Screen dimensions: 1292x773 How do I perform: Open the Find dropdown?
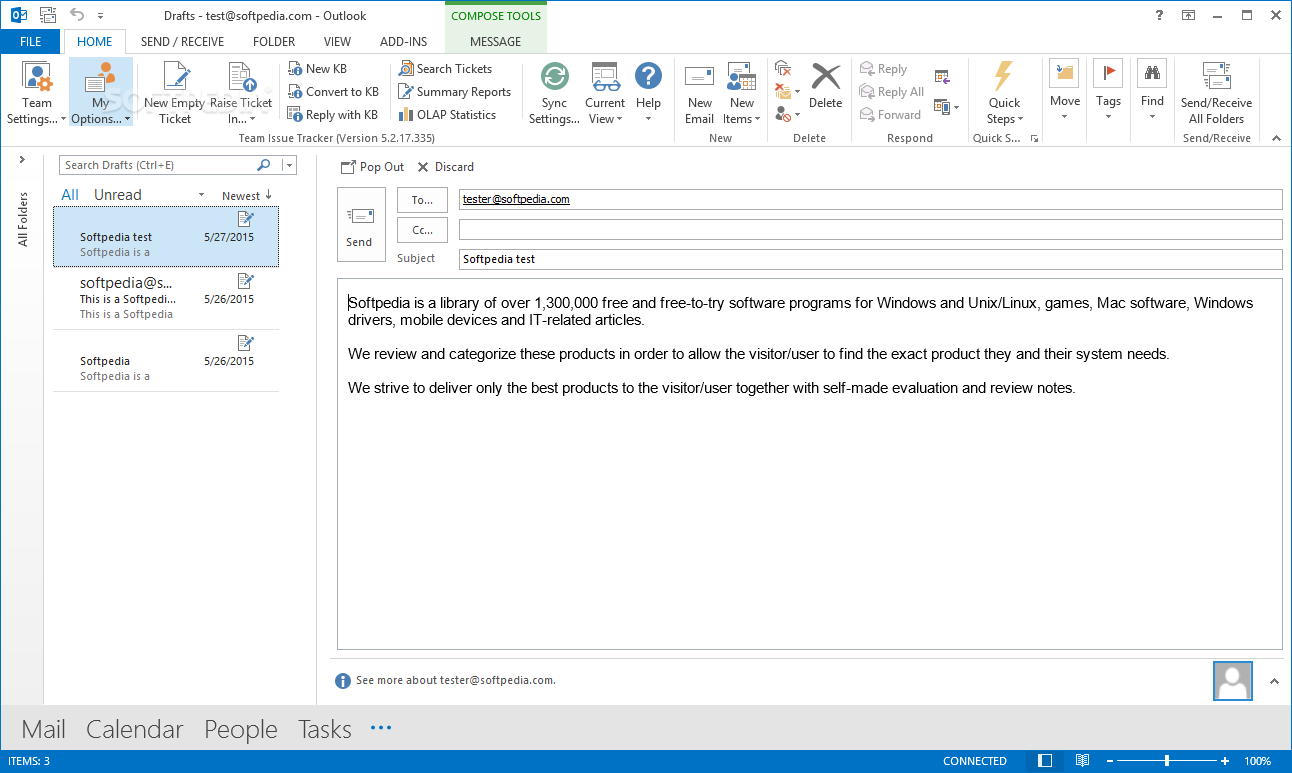click(x=1152, y=93)
